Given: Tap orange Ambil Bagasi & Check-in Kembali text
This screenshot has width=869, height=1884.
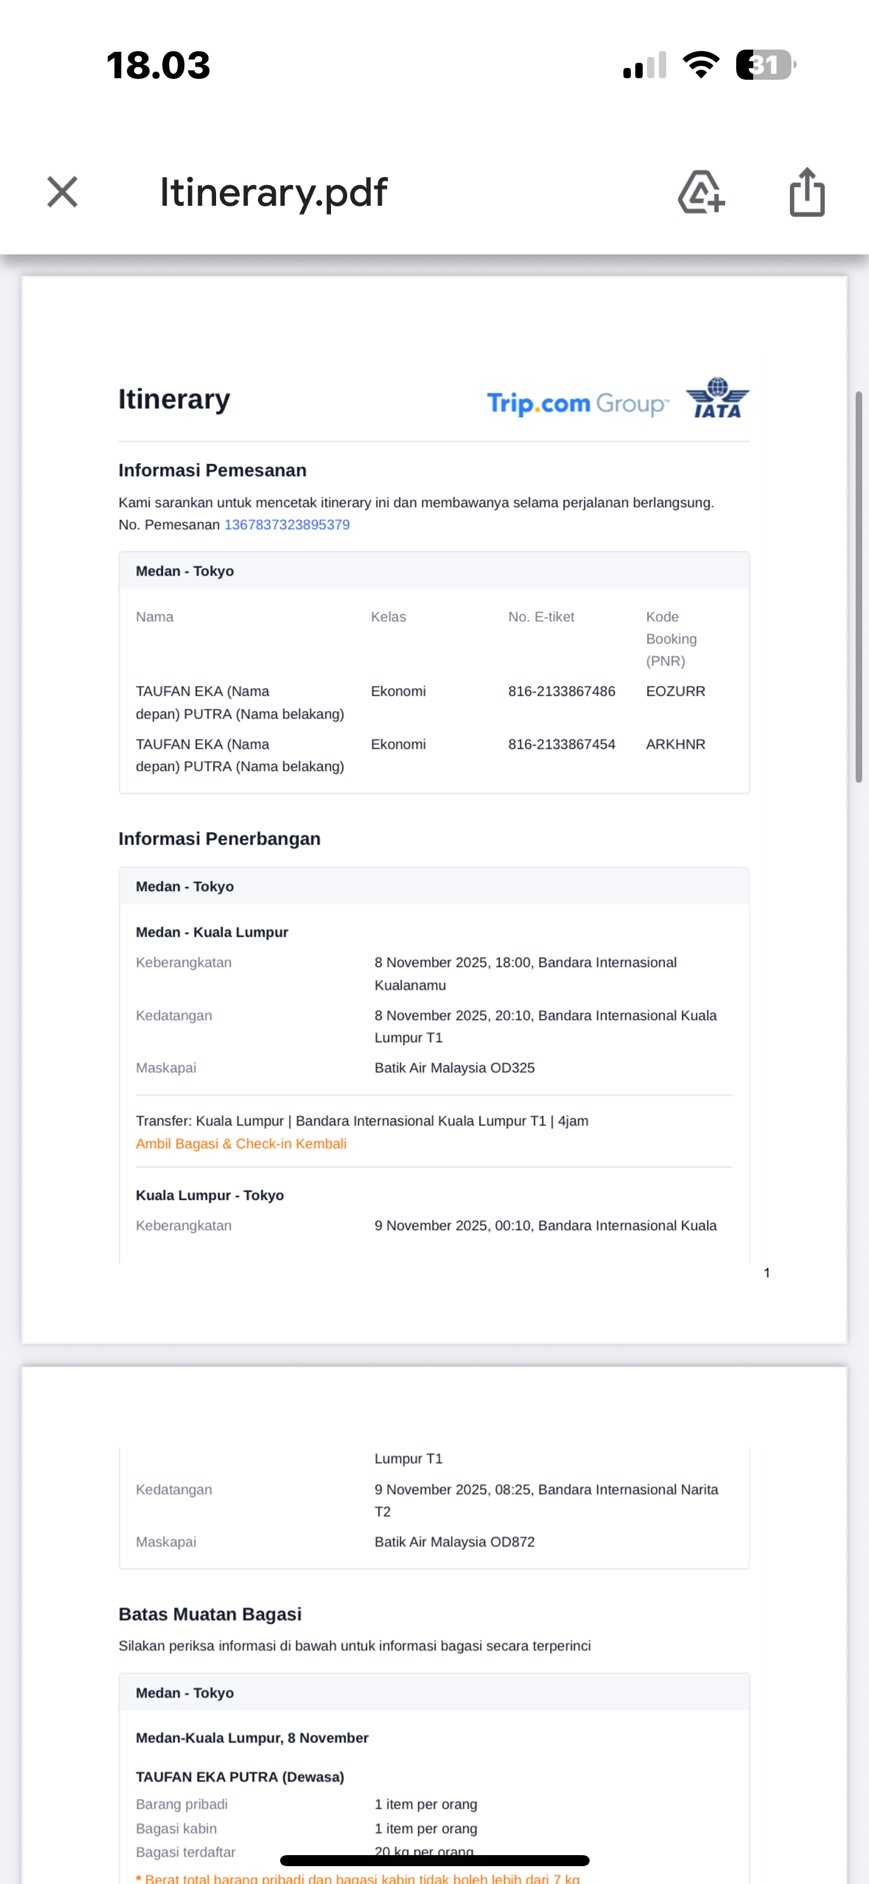Looking at the screenshot, I should [x=241, y=1144].
